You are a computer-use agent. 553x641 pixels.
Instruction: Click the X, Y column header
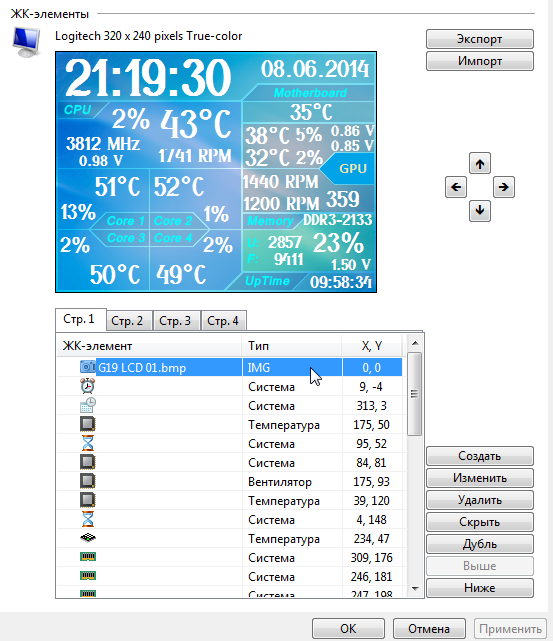[372, 346]
